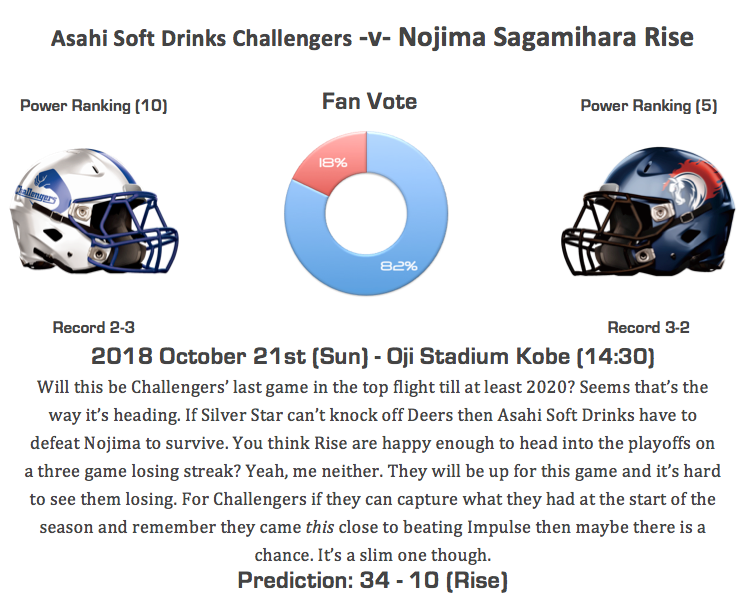742x615 pixels.
Task: Click the game date and stadium line
Action: 373,356
